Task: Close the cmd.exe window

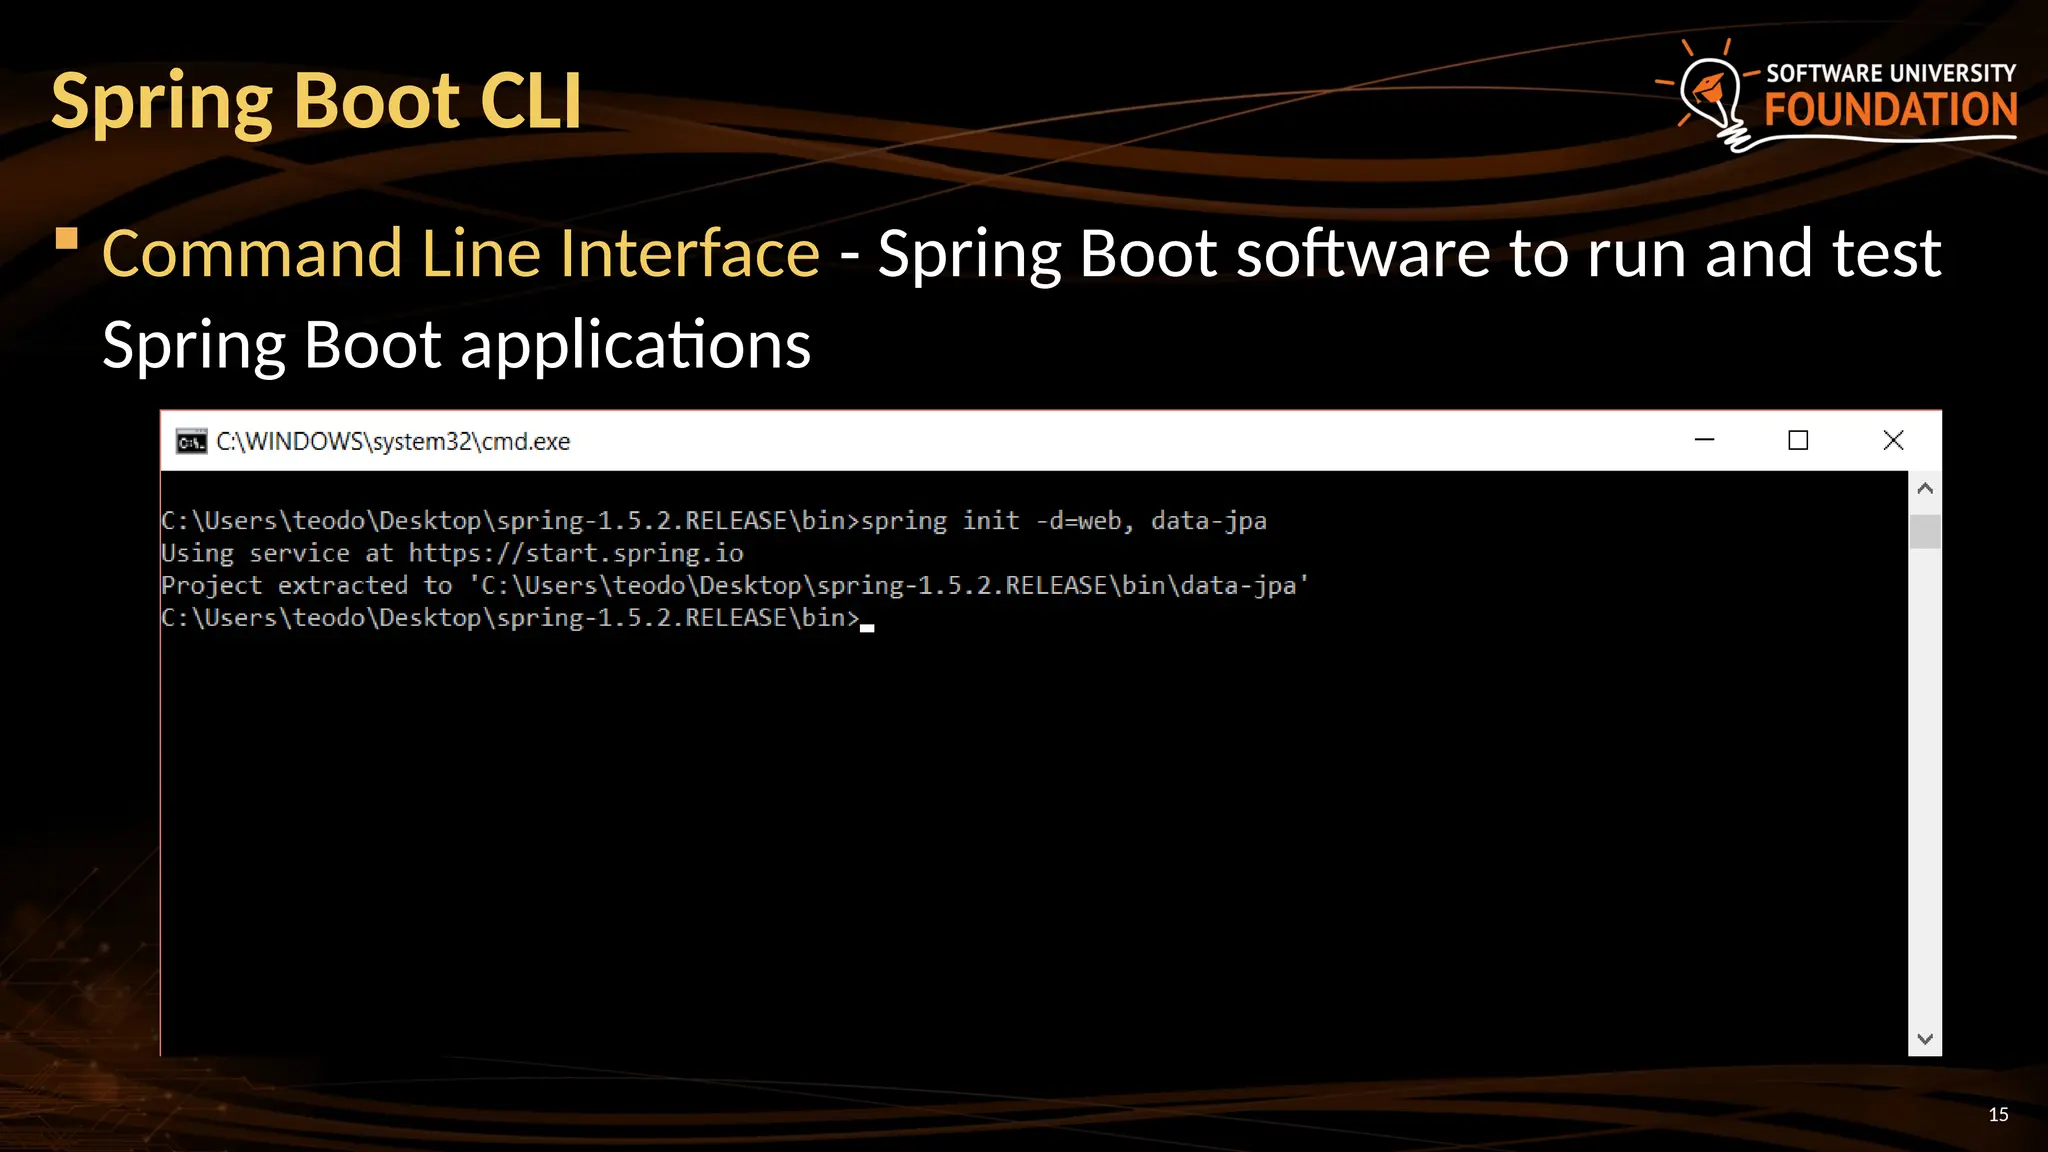Action: click(x=1892, y=440)
